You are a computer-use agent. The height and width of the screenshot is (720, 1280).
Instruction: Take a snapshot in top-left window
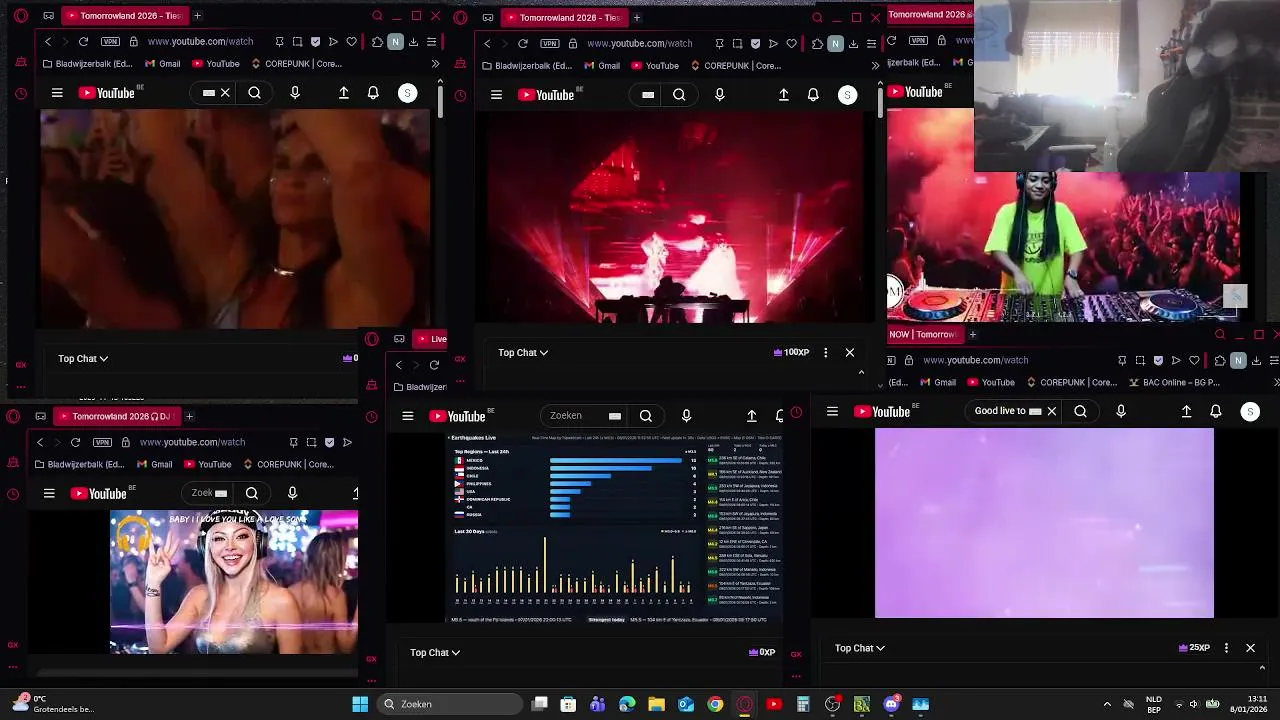click(x=297, y=42)
